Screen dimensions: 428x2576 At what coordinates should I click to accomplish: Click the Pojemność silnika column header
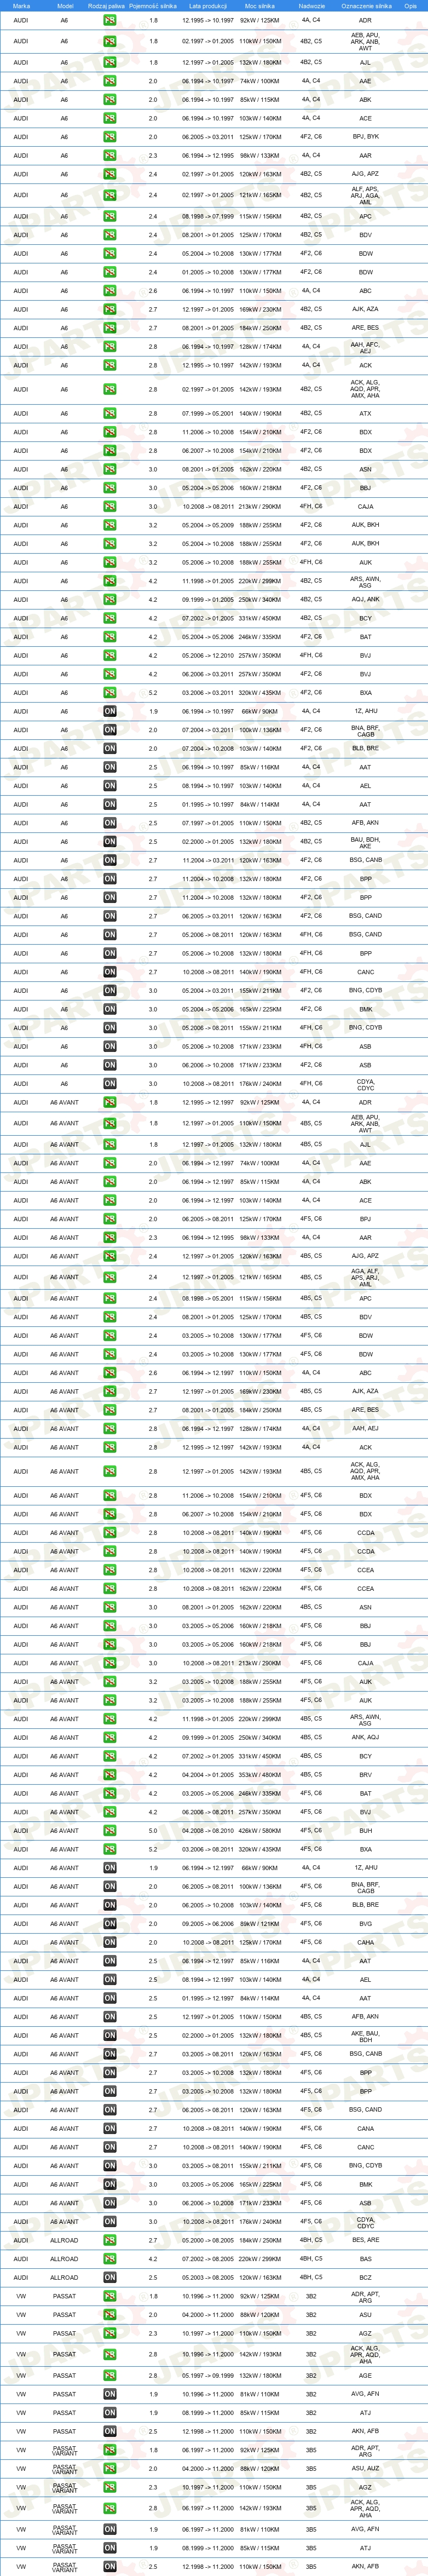tap(153, 6)
